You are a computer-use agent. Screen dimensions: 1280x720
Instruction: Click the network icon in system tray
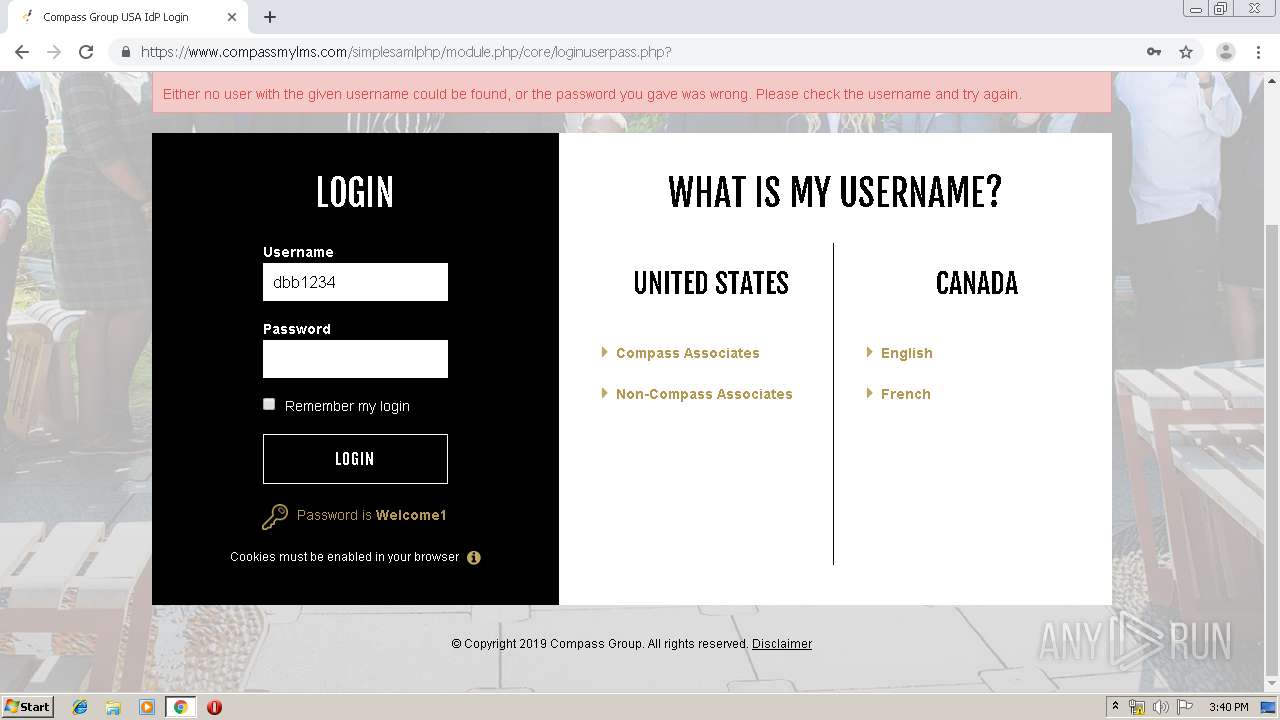(x=1137, y=707)
